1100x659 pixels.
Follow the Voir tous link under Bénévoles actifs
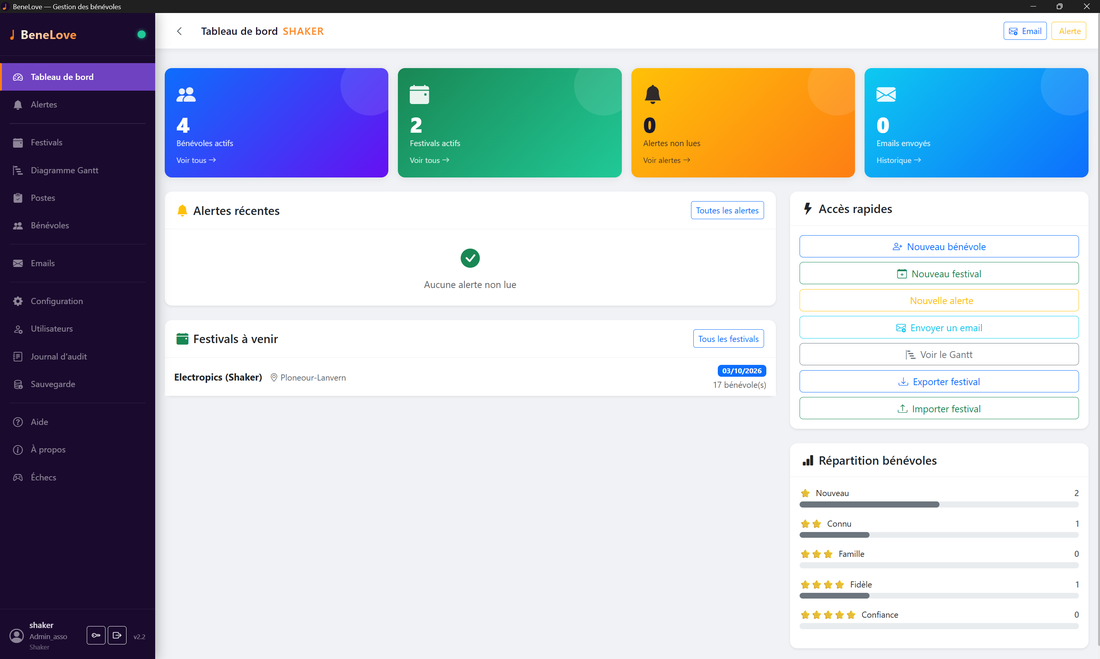[x=196, y=160]
